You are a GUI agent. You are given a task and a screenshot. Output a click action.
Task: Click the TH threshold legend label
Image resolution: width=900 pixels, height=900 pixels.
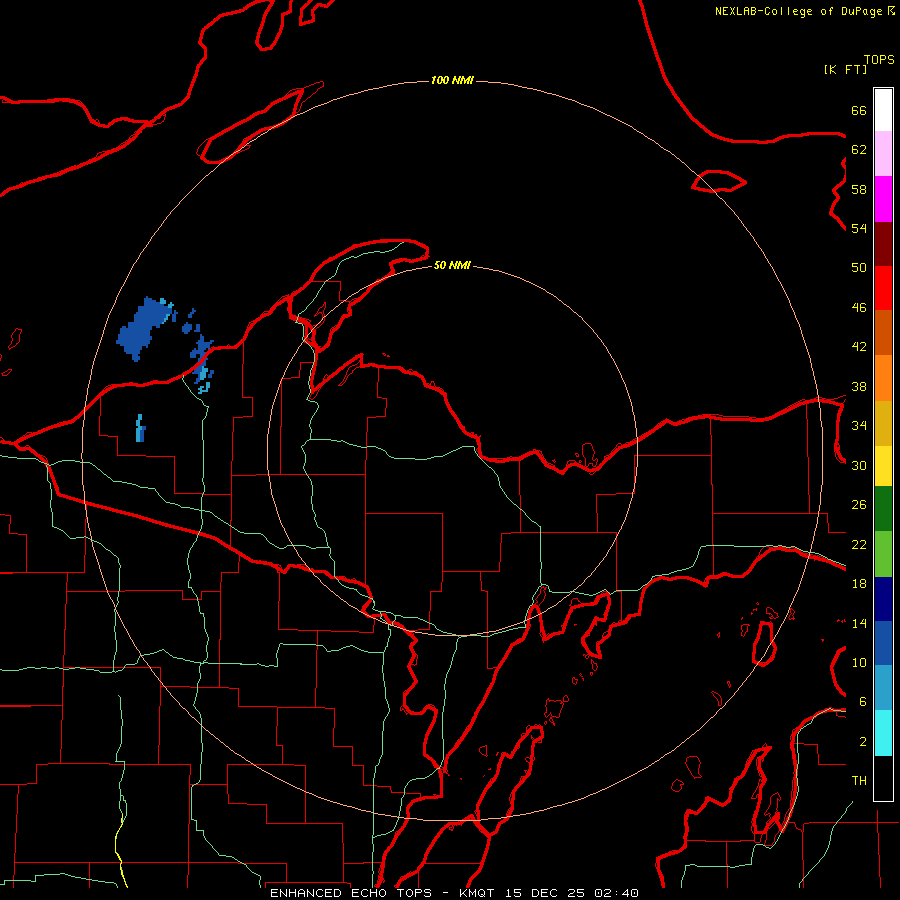(x=859, y=781)
